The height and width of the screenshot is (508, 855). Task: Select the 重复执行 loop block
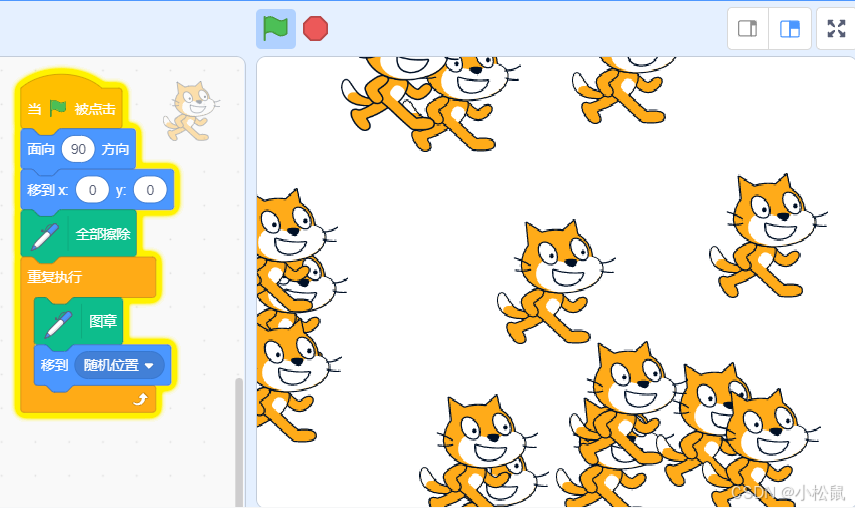(x=88, y=277)
